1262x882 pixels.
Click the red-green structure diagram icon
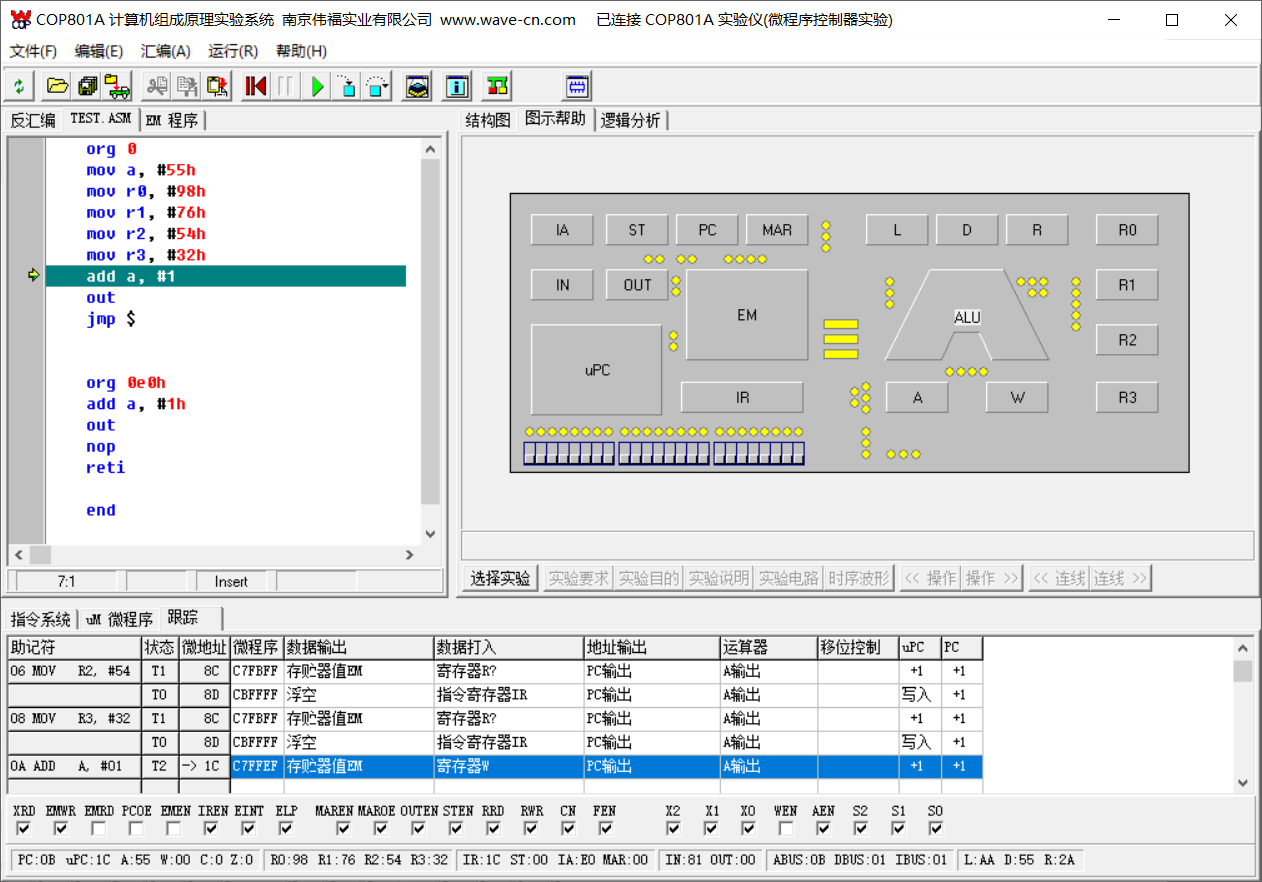coord(497,86)
